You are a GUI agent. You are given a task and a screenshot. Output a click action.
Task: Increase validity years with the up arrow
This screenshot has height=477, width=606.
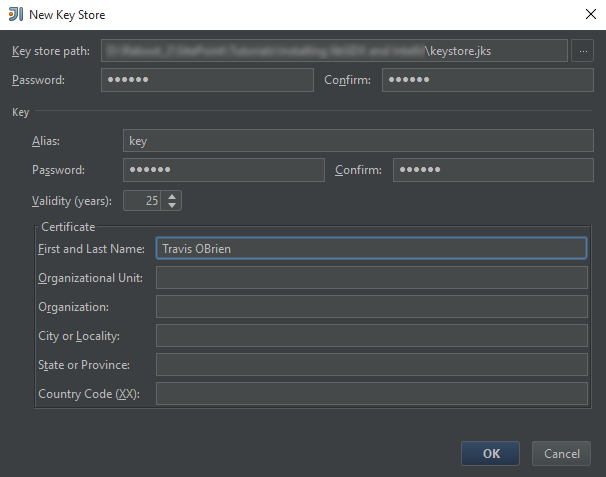[x=172, y=195]
